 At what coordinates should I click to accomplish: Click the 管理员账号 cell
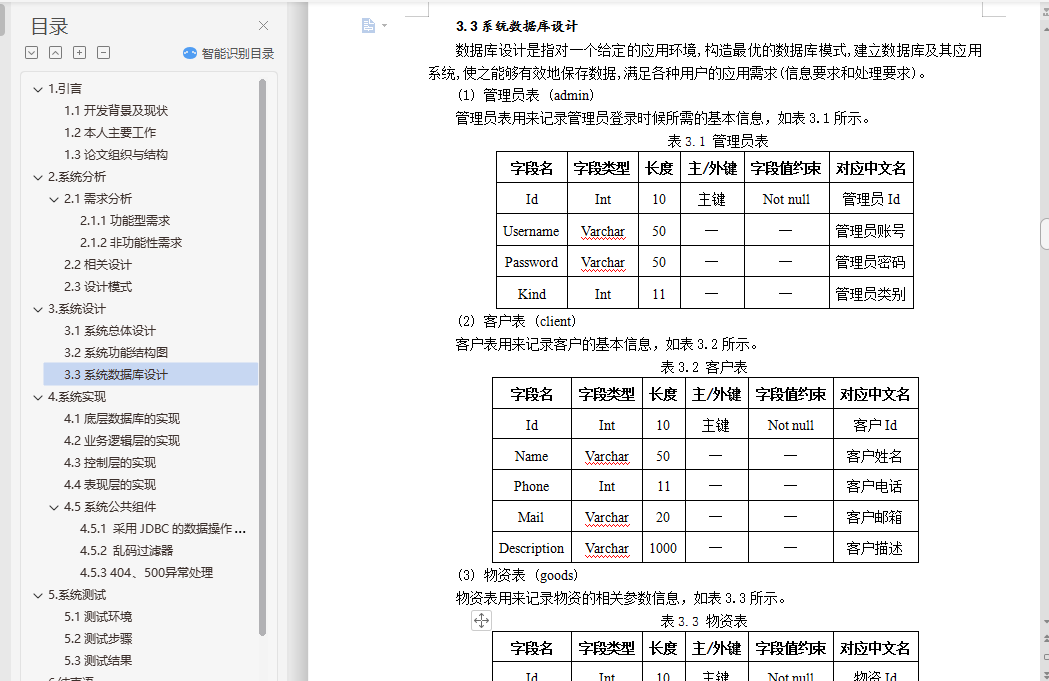point(870,231)
